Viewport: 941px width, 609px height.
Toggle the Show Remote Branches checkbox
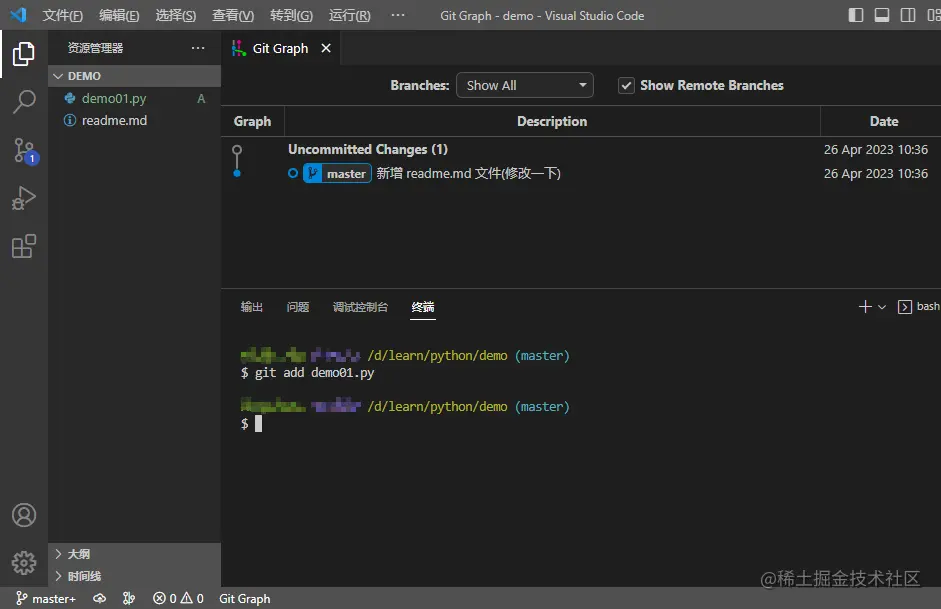click(x=626, y=86)
